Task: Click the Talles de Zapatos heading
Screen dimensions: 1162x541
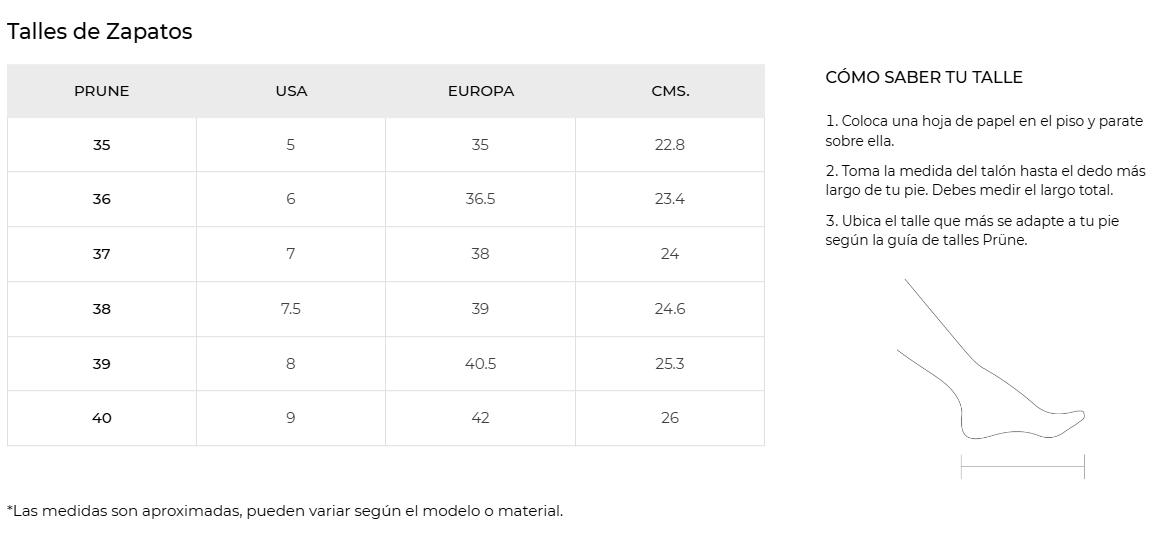Action: (99, 32)
